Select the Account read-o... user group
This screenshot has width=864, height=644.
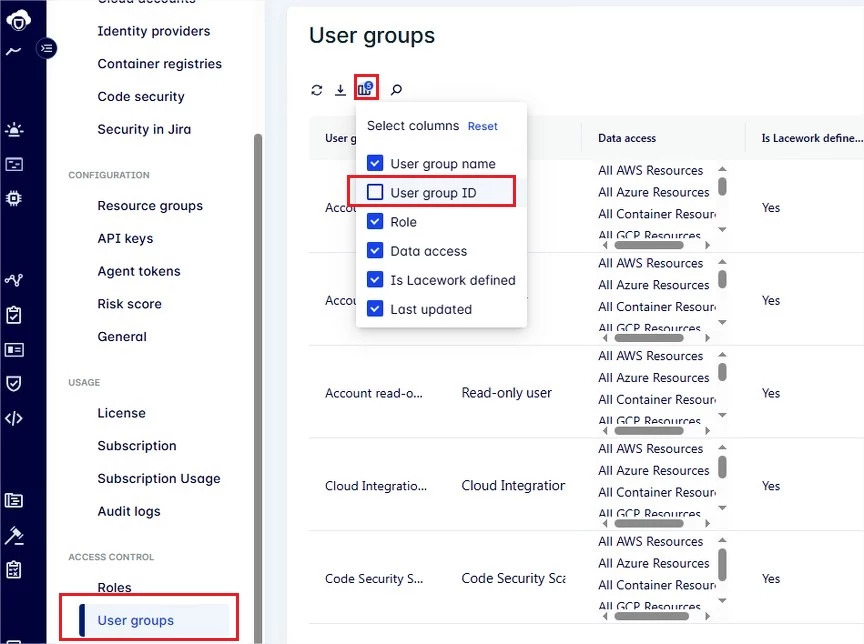[374, 393]
